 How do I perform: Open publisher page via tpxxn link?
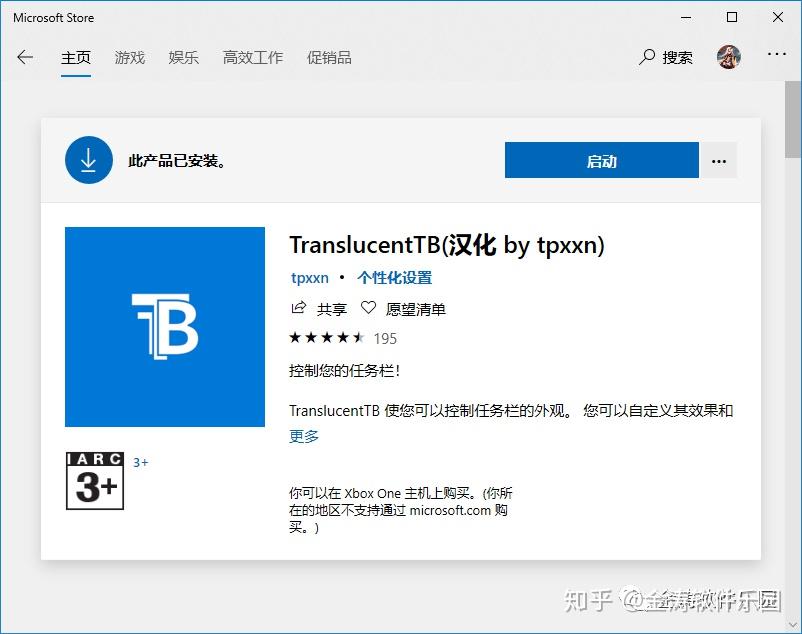point(309,277)
